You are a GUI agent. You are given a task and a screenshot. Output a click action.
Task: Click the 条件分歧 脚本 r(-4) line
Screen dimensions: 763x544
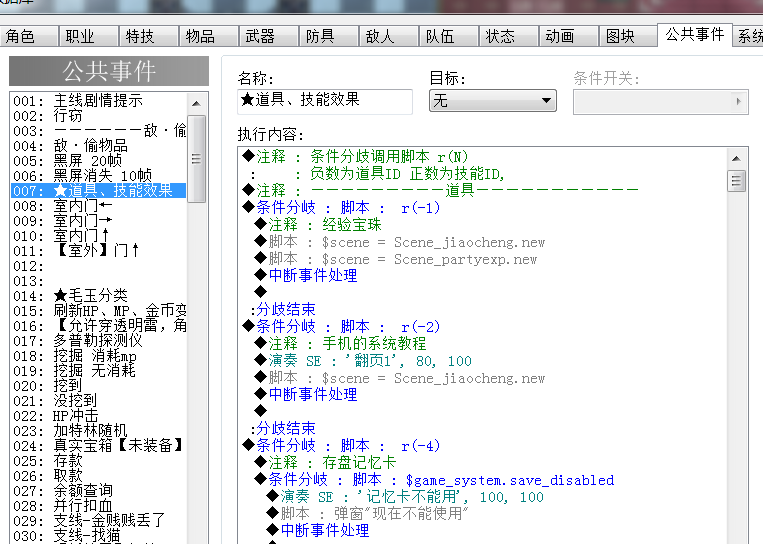click(x=341, y=446)
